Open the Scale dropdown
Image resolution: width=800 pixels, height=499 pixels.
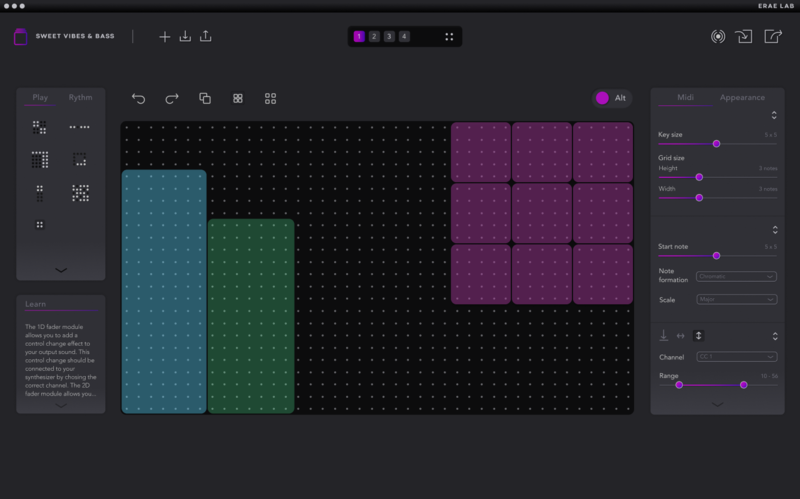click(736, 299)
